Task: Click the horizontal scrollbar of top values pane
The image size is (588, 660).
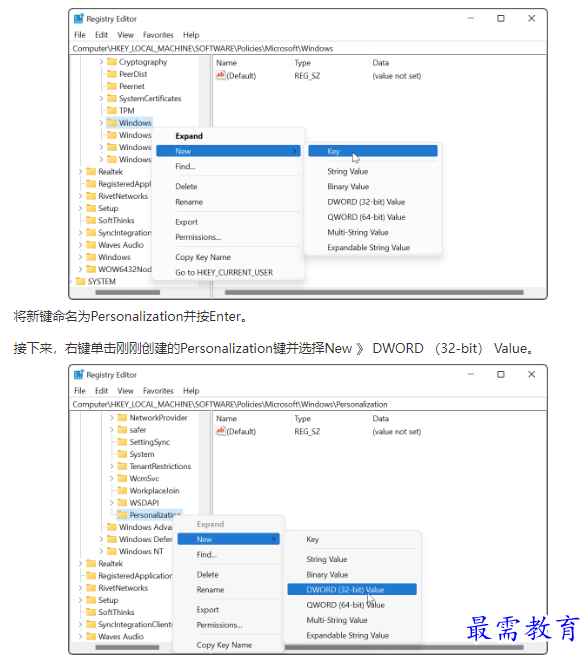Action: 374,292
